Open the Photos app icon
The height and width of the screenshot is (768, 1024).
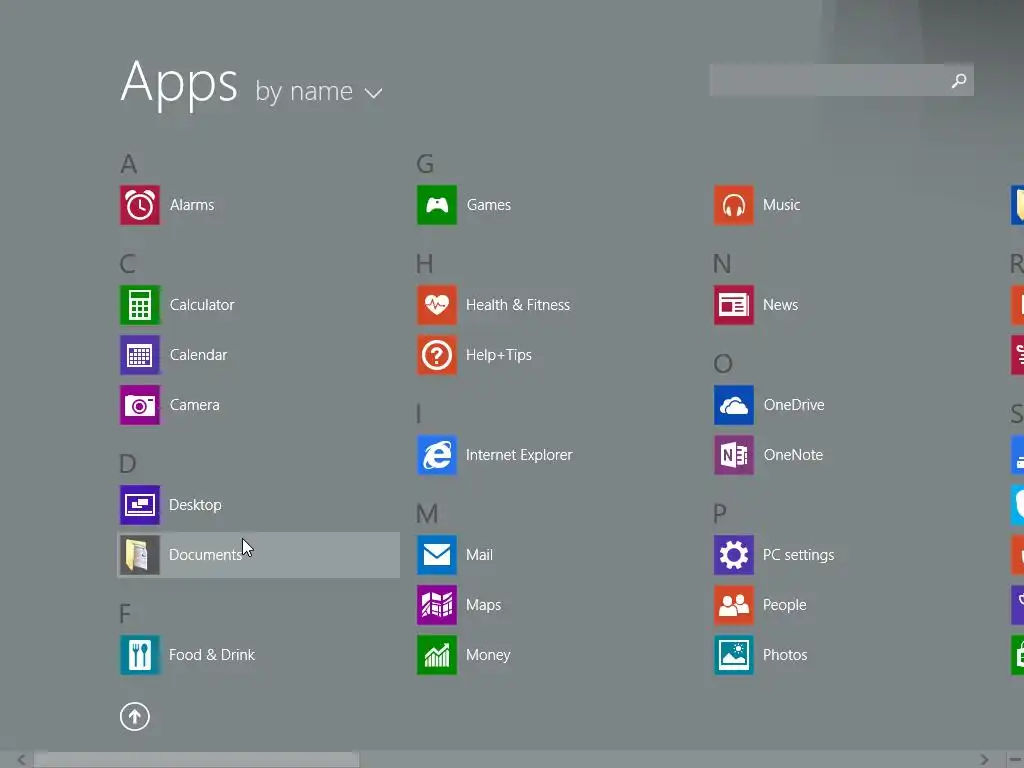[734, 655]
